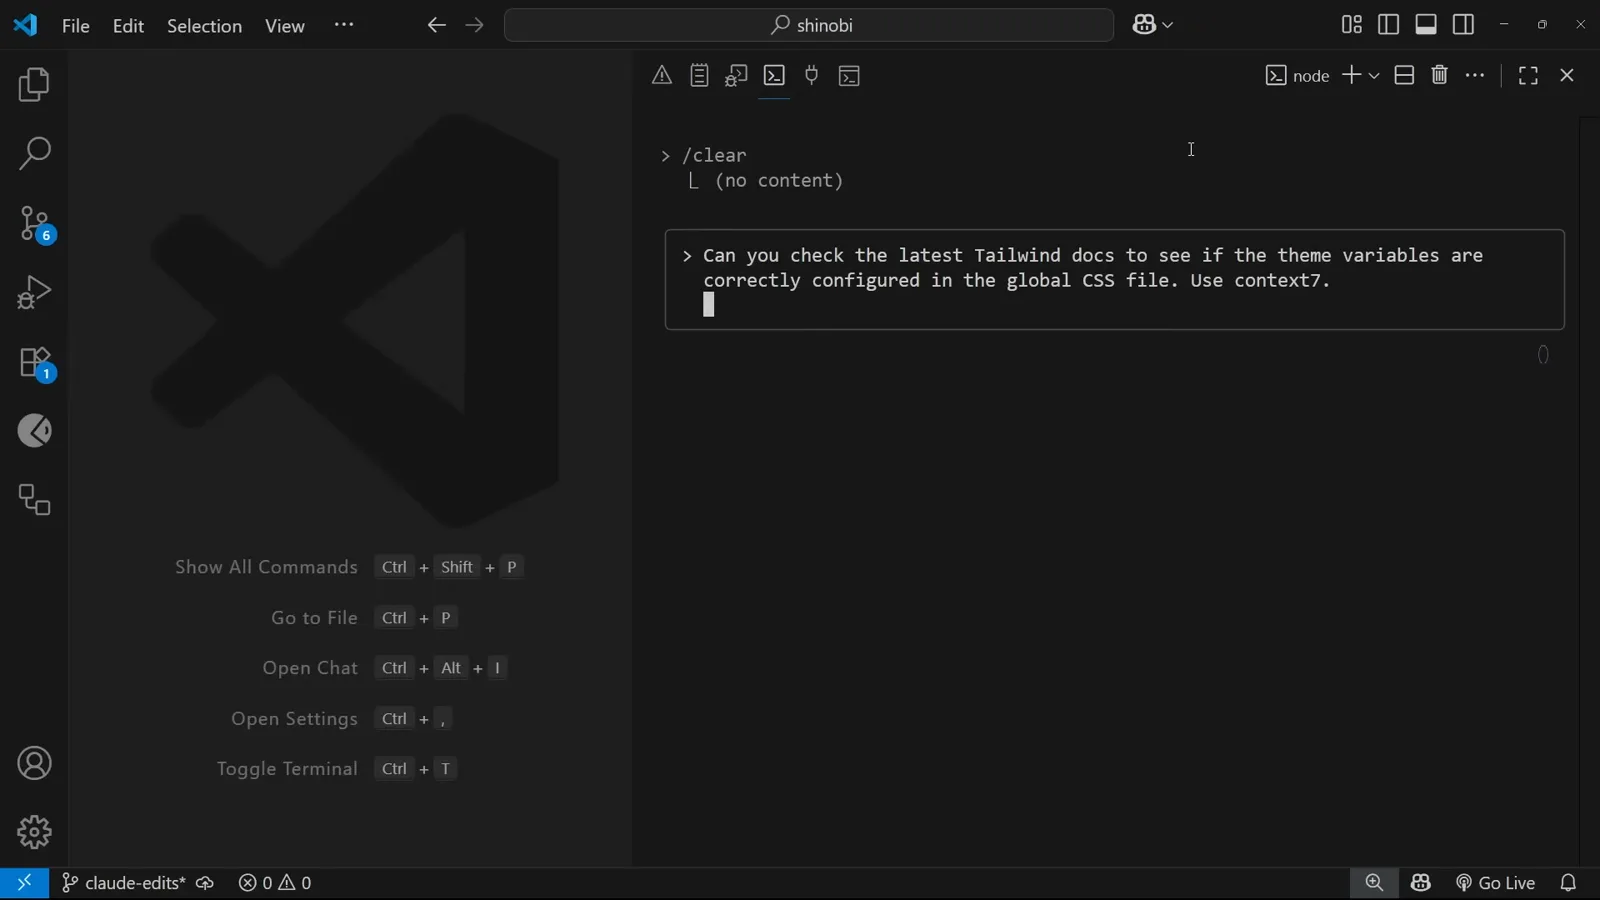Screen dimensions: 1600x900
Task: Start Go Live server
Action: click(1495, 884)
